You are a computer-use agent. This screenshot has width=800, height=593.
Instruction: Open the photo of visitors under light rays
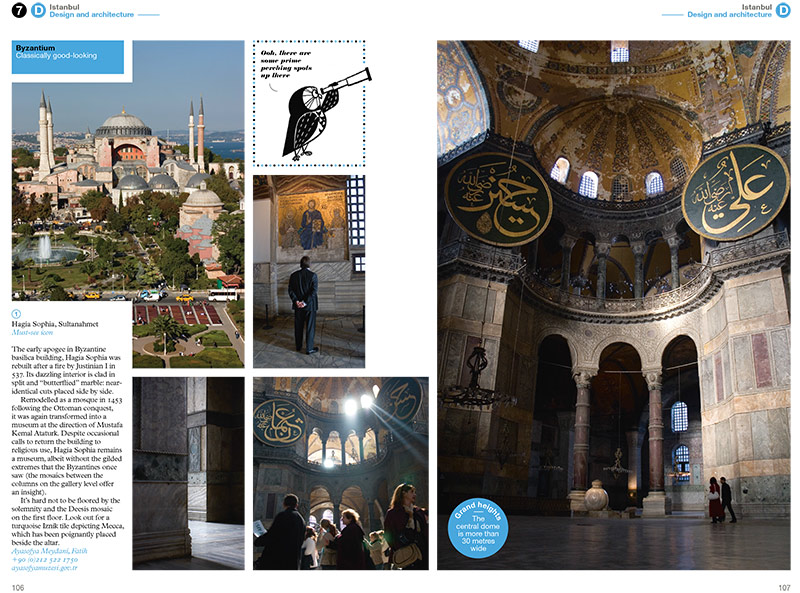(341, 473)
